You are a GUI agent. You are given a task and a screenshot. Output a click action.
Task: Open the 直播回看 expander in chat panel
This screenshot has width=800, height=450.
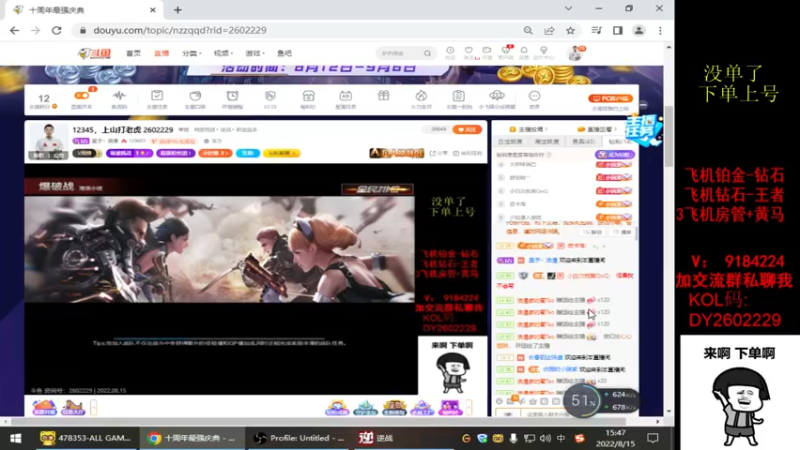[x=596, y=129]
